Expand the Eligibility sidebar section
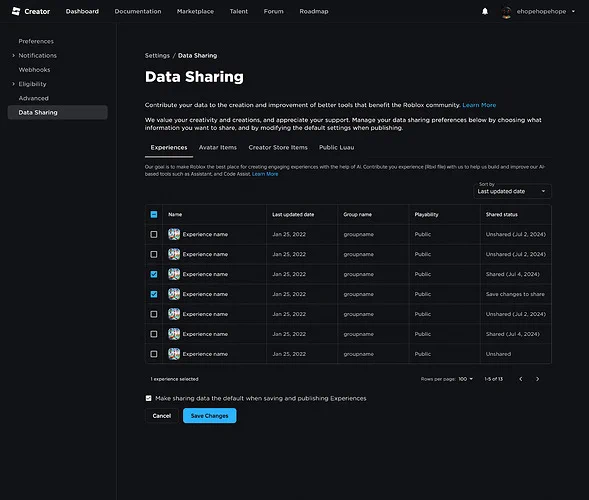Image resolution: width=589 pixels, height=500 pixels. tap(14, 84)
